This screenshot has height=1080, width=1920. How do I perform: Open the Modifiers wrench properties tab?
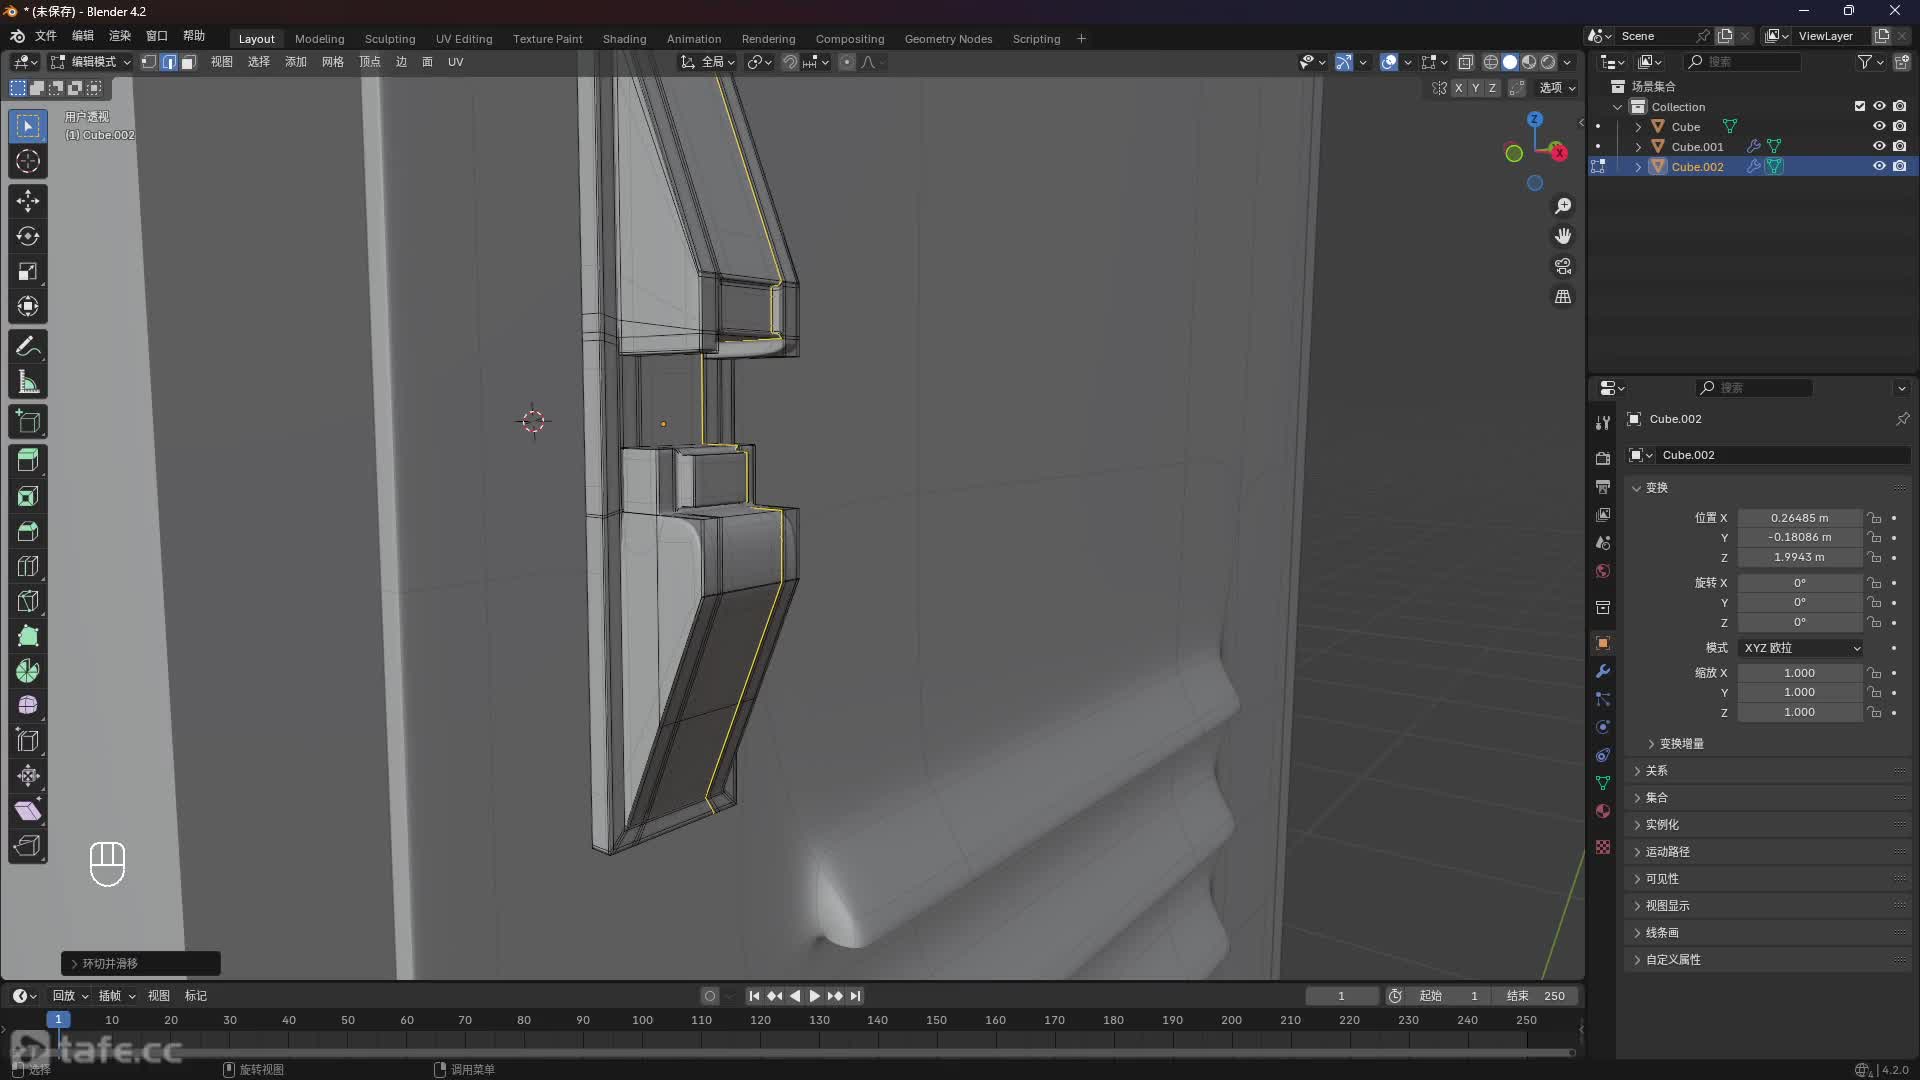1603,671
